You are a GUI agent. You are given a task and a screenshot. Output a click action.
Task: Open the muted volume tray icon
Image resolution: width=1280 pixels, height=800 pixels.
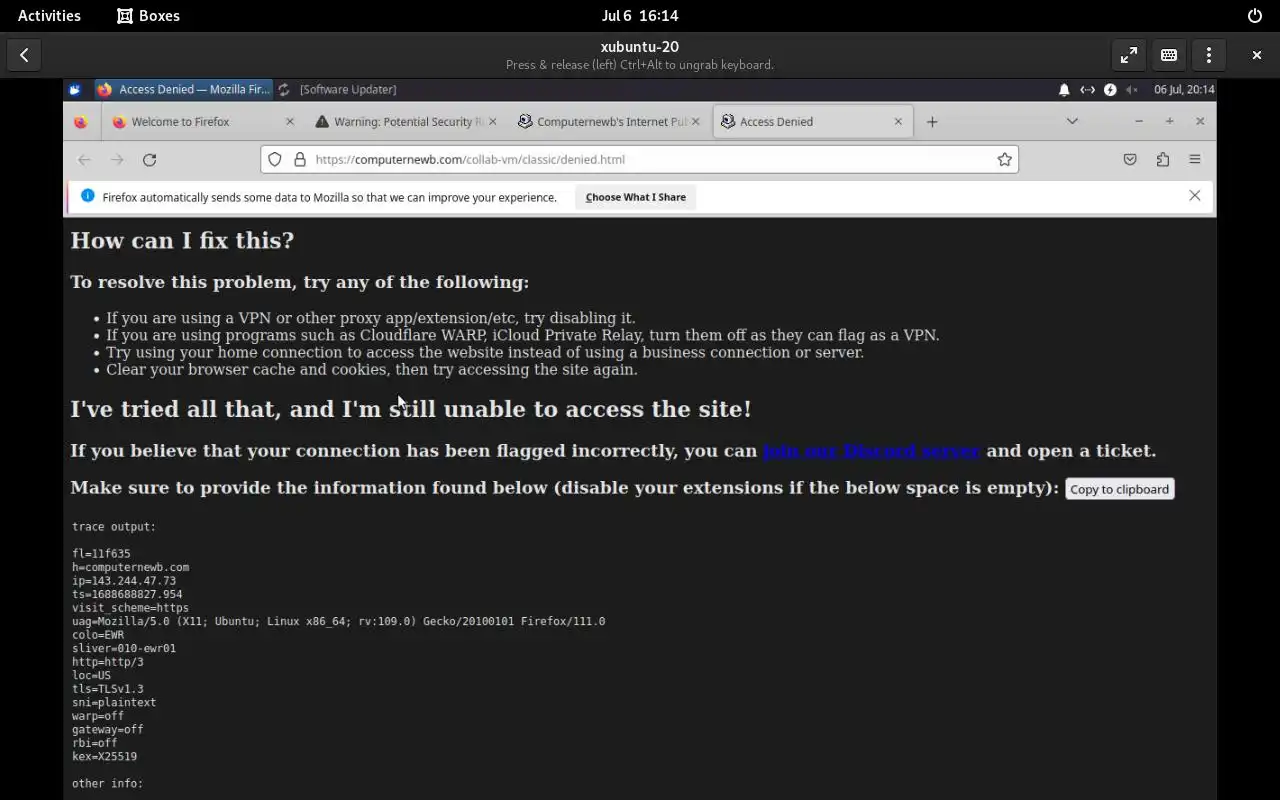tap(1132, 89)
